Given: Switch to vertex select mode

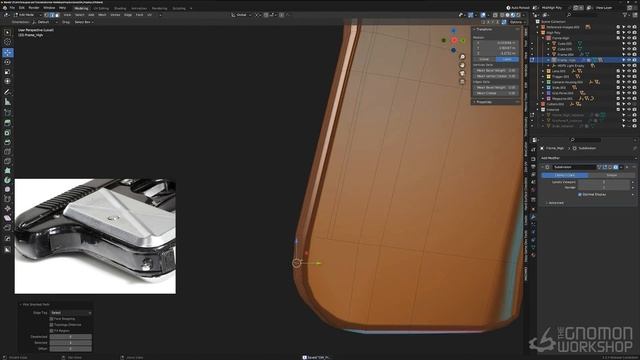Looking at the screenshot, I should 46,15.
